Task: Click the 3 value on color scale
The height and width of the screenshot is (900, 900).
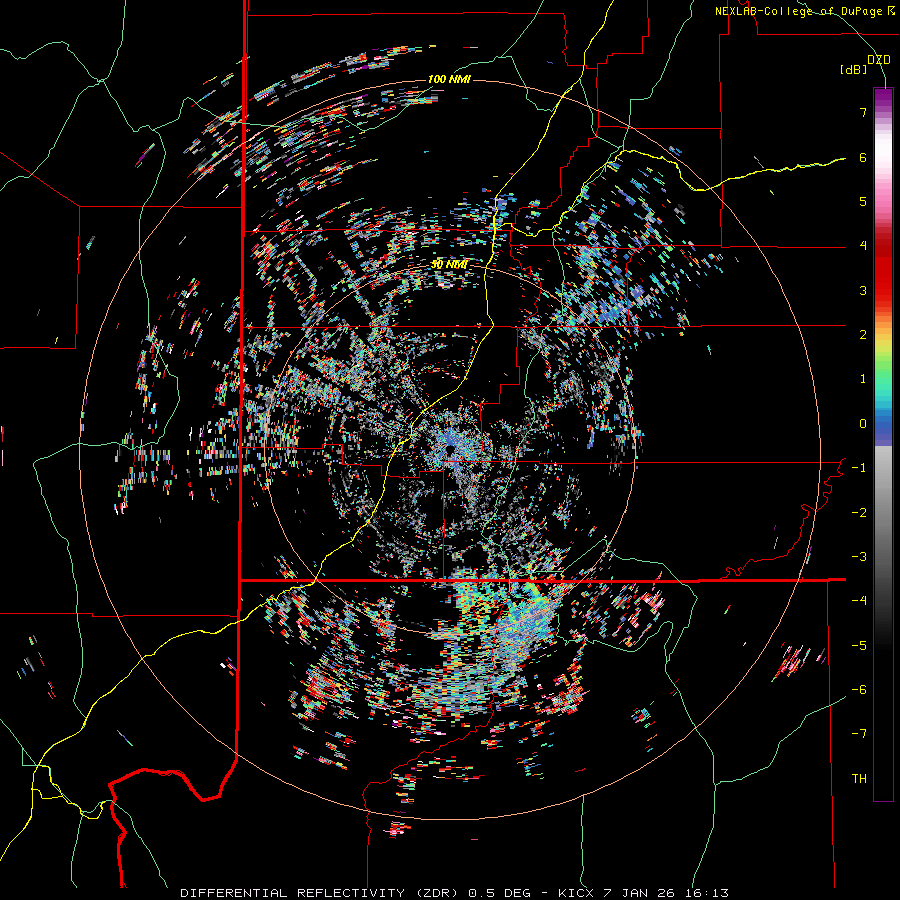Action: pyautogui.click(x=863, y=290)
